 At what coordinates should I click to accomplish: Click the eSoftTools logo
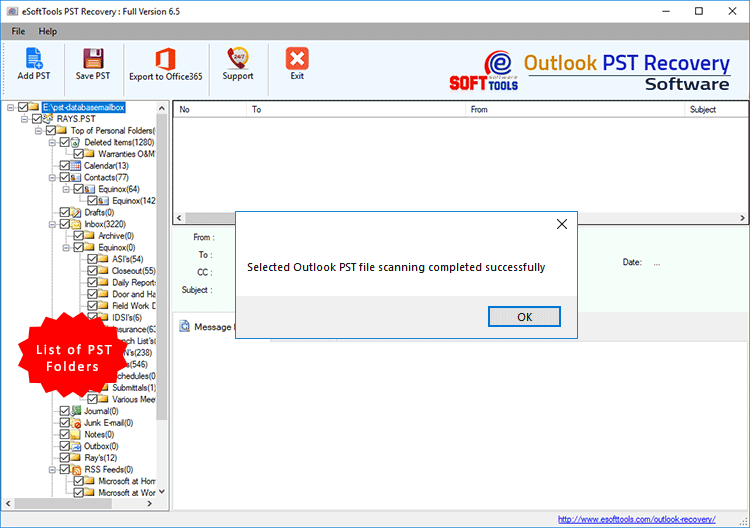(484, 71)
